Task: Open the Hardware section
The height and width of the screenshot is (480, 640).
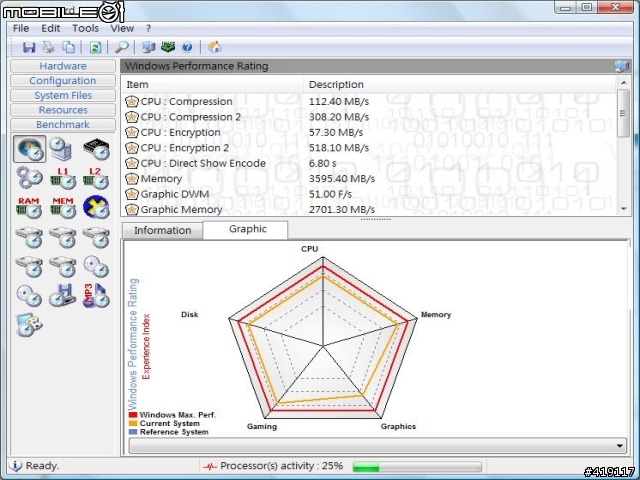Action: [x=63, y=66]
